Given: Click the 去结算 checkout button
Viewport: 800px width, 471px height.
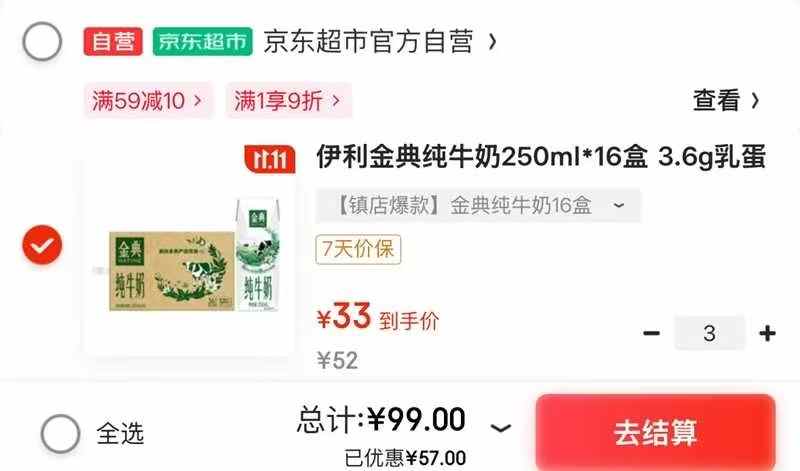Looking at the screenshot, I should coord(656,433).
